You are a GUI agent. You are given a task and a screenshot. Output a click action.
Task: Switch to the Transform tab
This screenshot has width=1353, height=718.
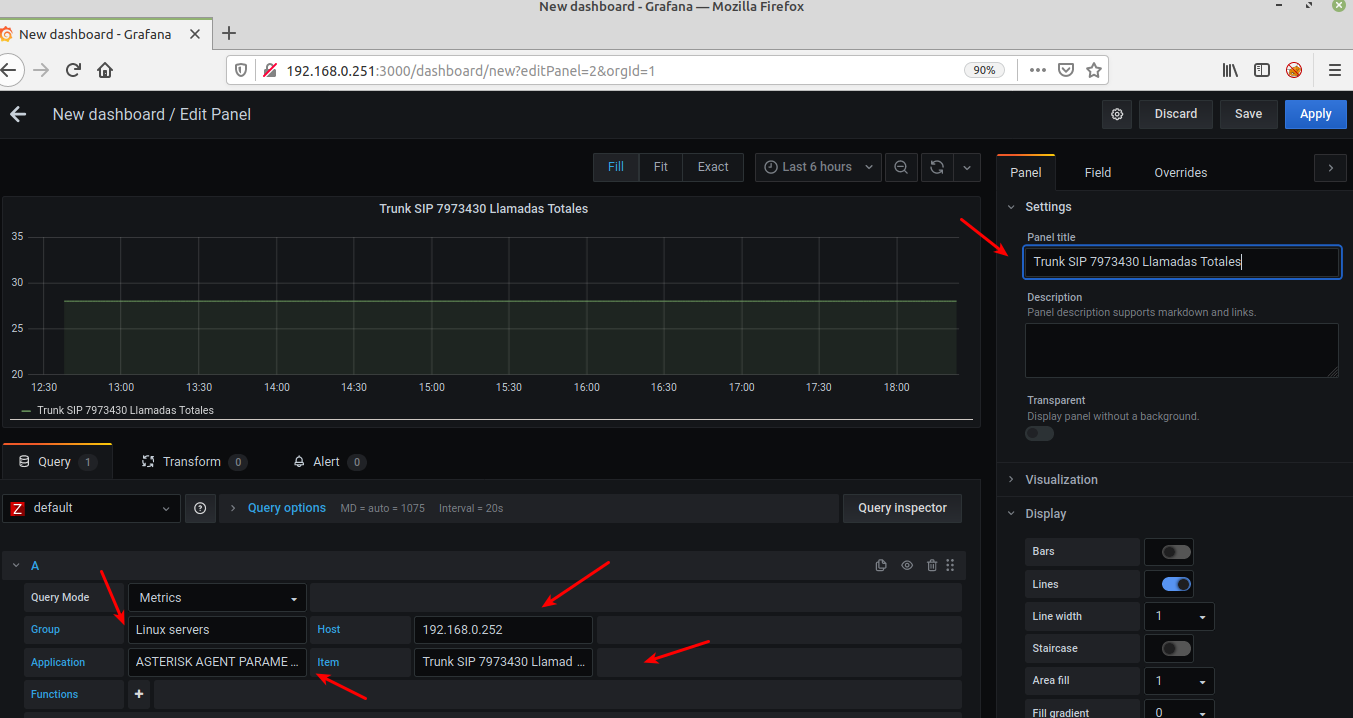pos(193,462)
